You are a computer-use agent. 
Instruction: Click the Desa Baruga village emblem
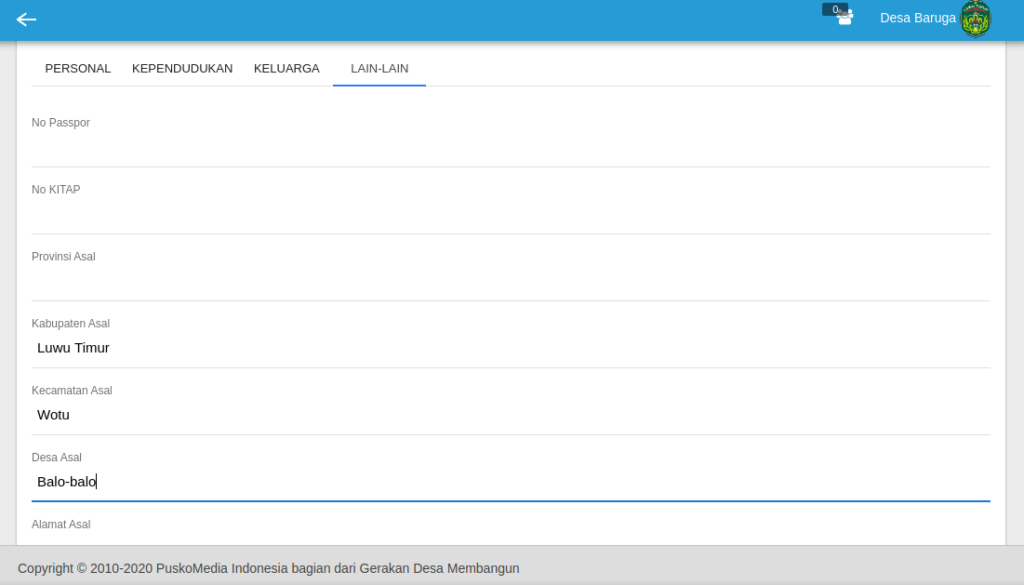coord(975,19)
